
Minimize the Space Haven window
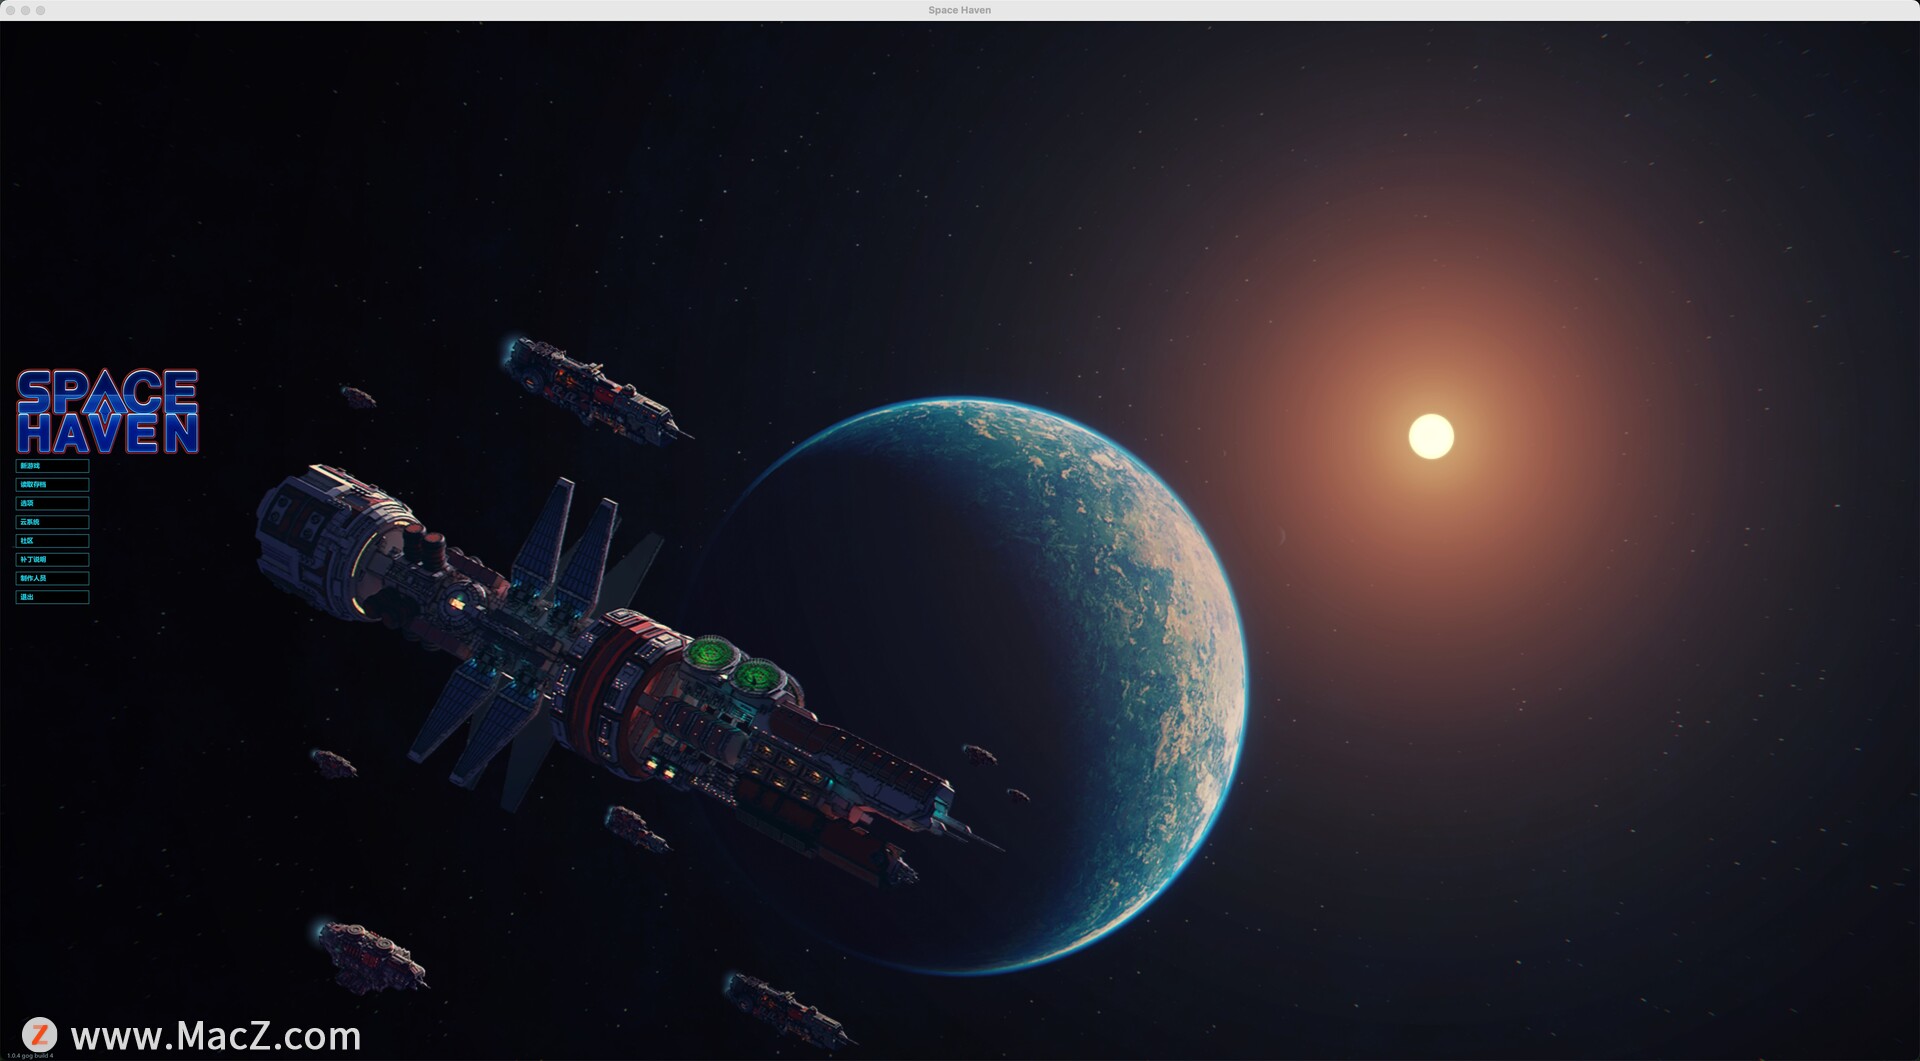coord(26,10)
